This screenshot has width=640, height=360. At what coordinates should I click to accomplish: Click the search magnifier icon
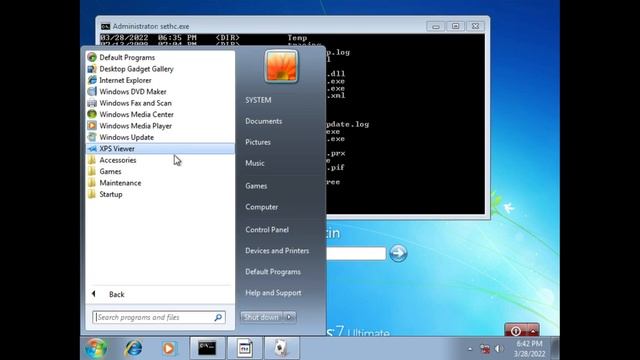(x=219, y=318)
